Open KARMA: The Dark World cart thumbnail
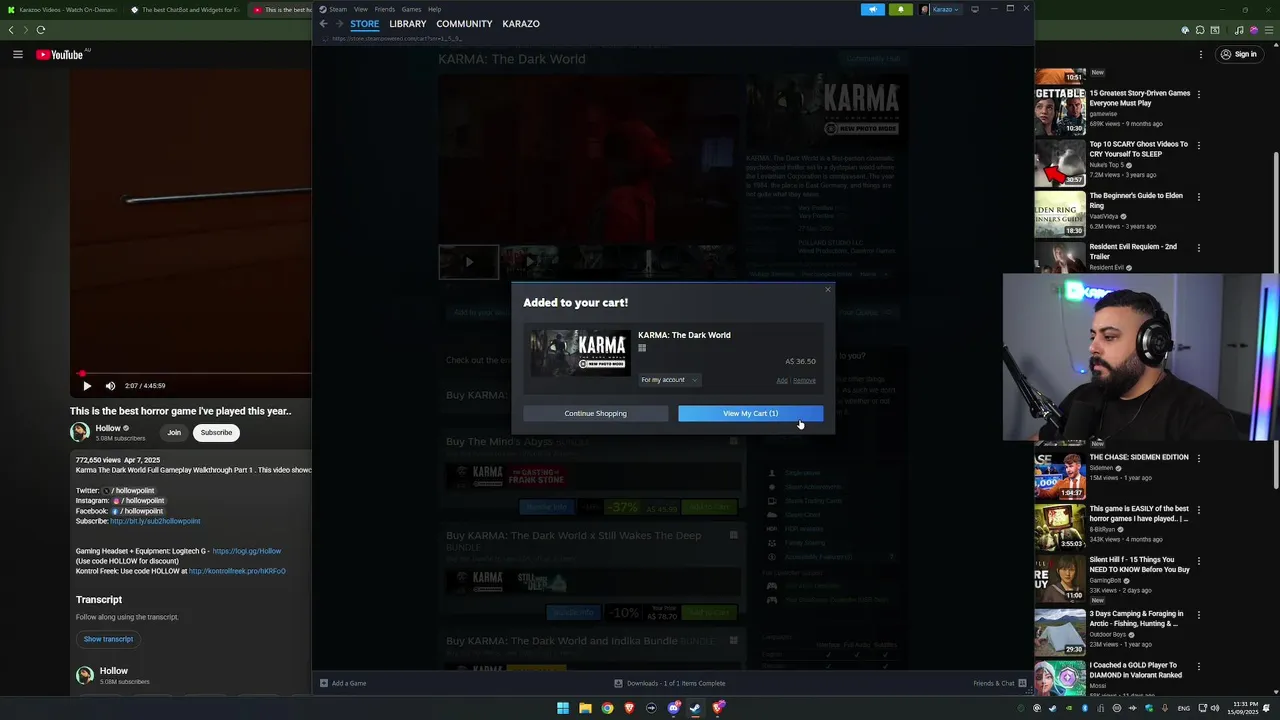The image size is (1280, 720). tap(580, 353)
